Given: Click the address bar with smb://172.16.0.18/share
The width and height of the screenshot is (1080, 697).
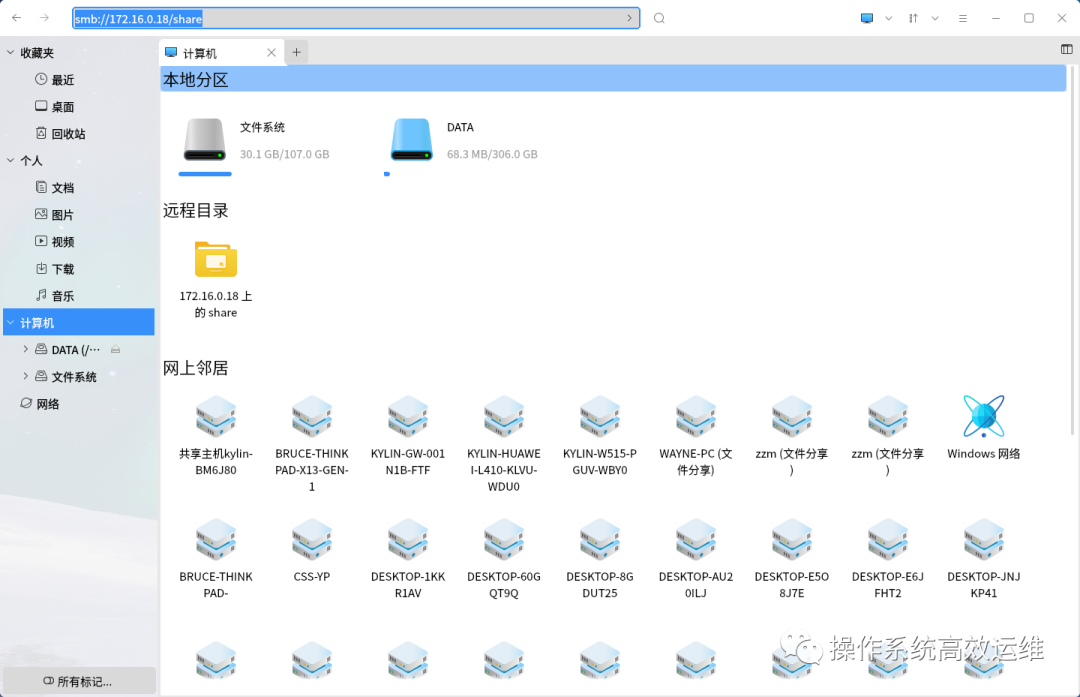Looking at the screenshot, I should click(x=356, y=19).
